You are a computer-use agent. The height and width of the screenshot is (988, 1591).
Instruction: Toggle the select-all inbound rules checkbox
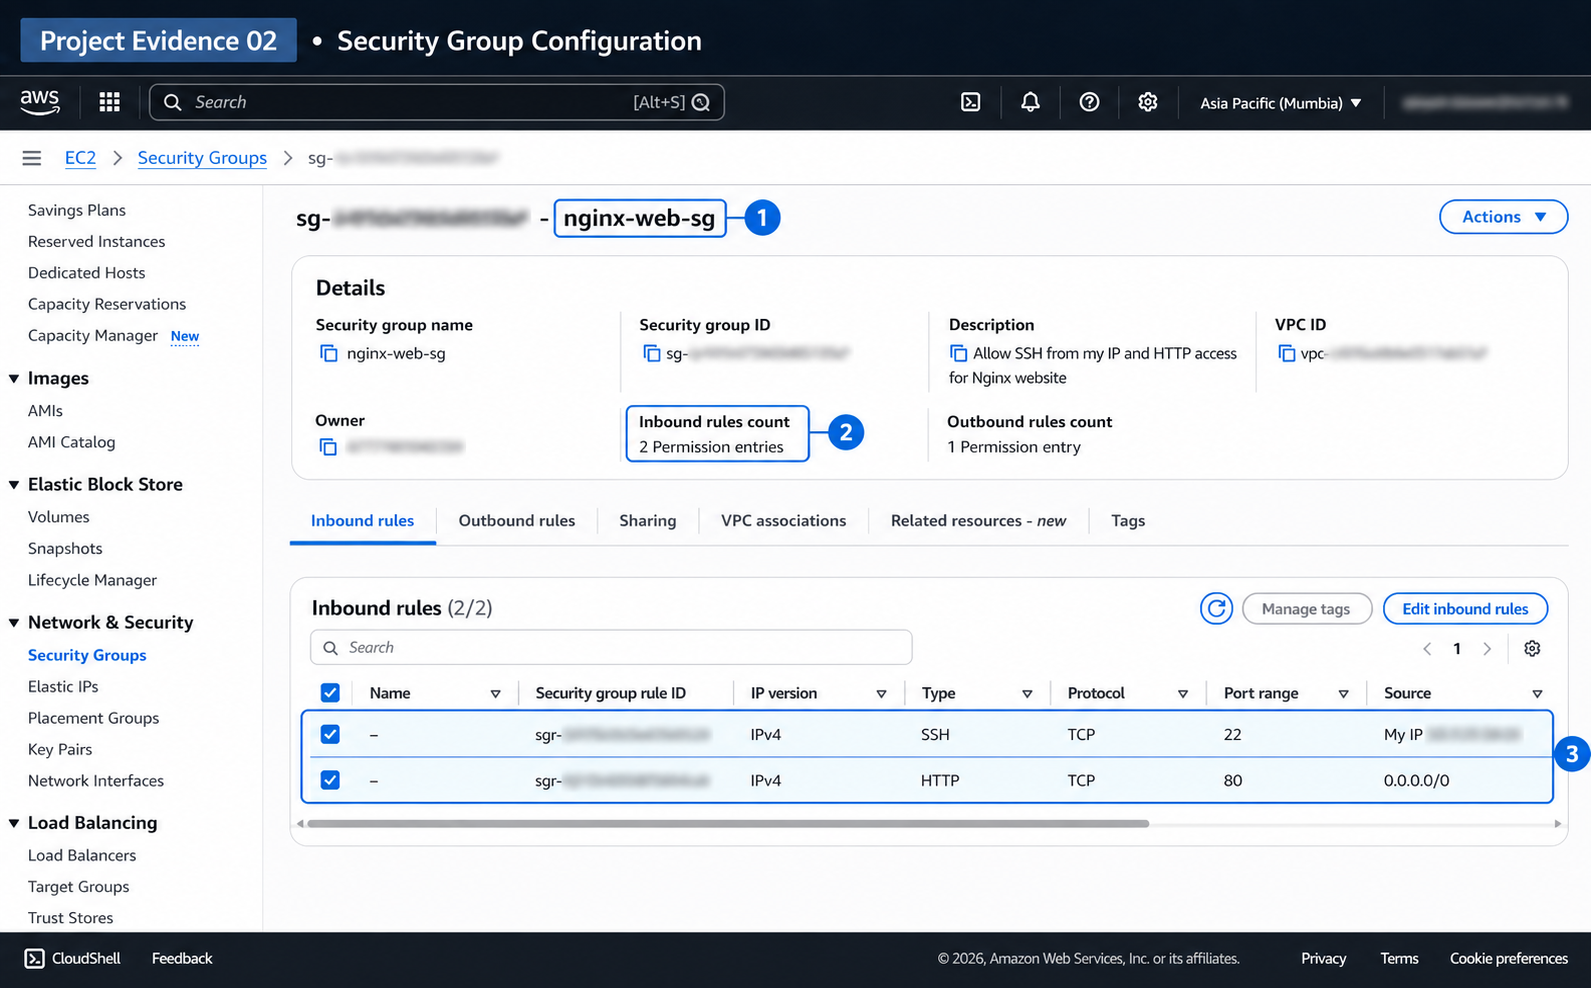coord(330,693)
